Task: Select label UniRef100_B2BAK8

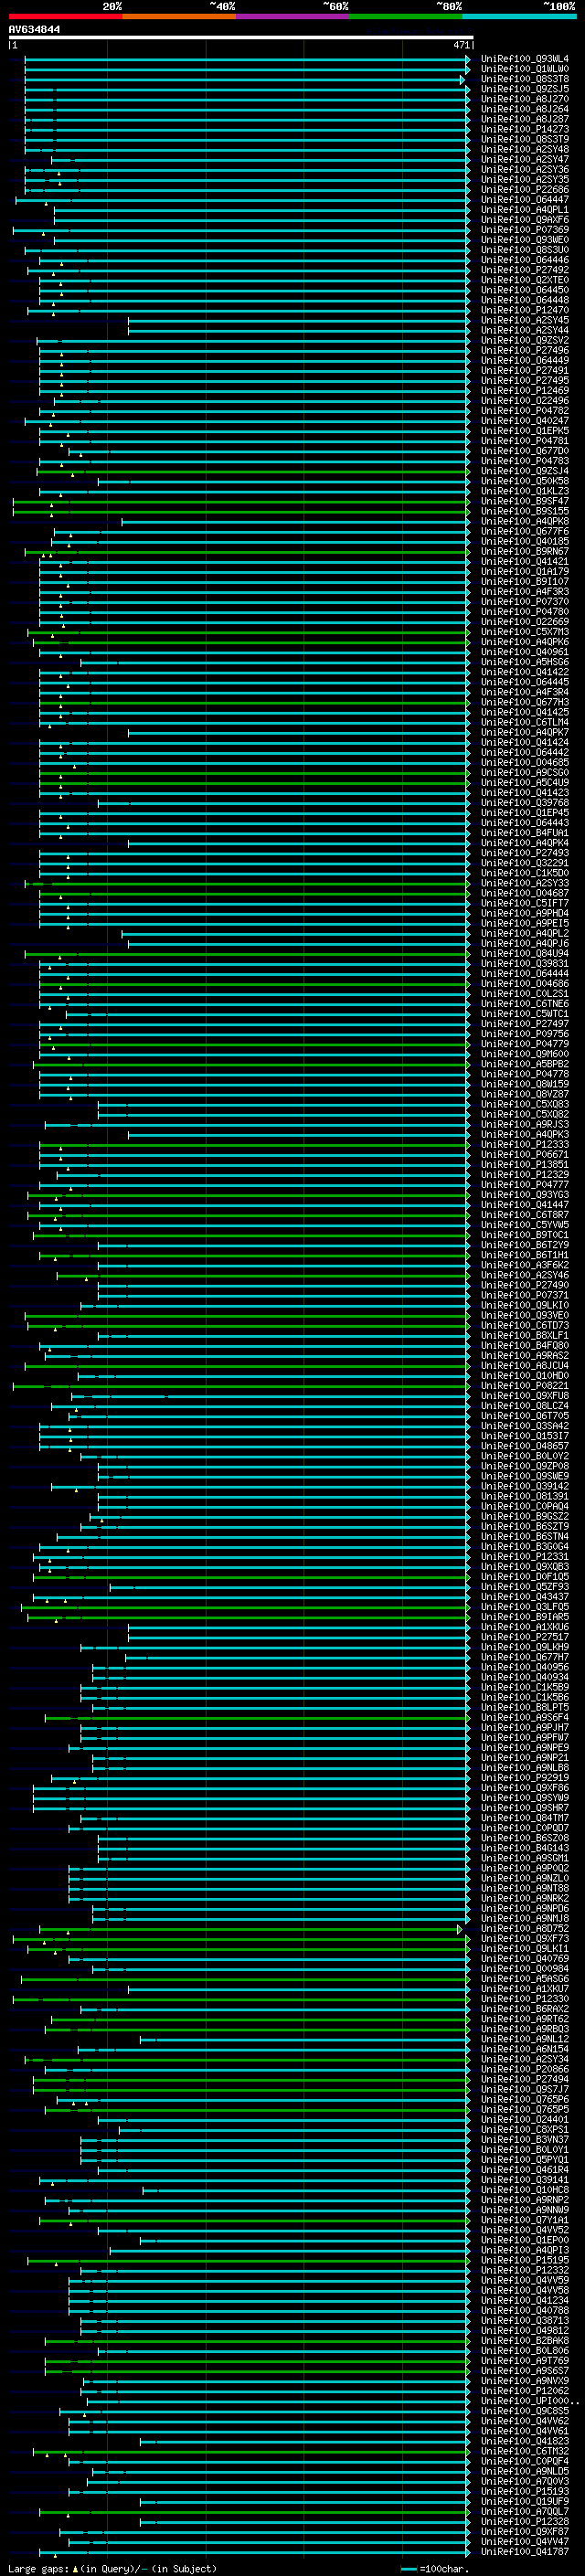Action: click(x=524, y=2341)
